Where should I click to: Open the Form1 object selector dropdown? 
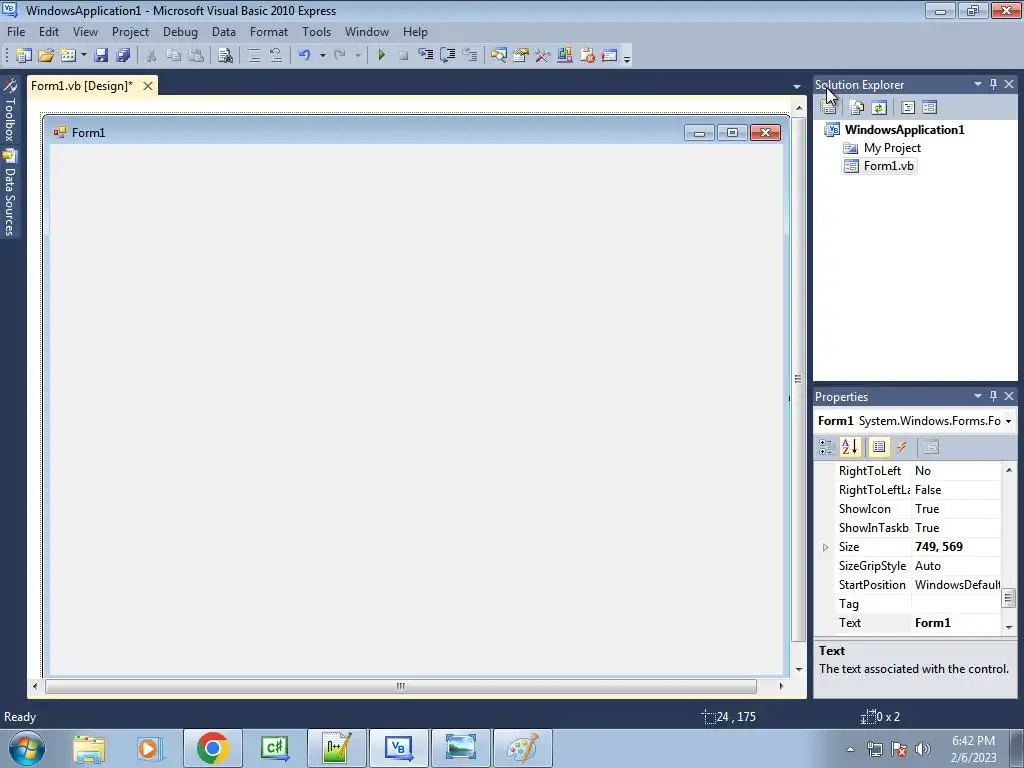pyautogui.click(x=1008, y=421)
